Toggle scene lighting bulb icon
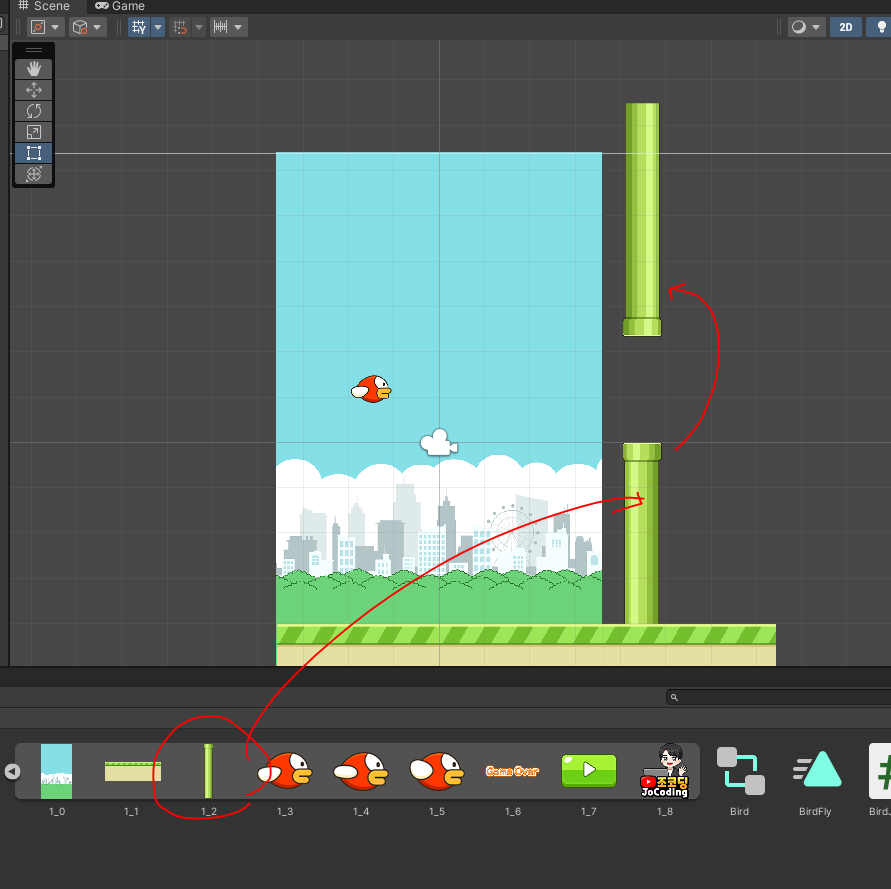The height and width of the screenshot is (889, 891). click(880, 27)
